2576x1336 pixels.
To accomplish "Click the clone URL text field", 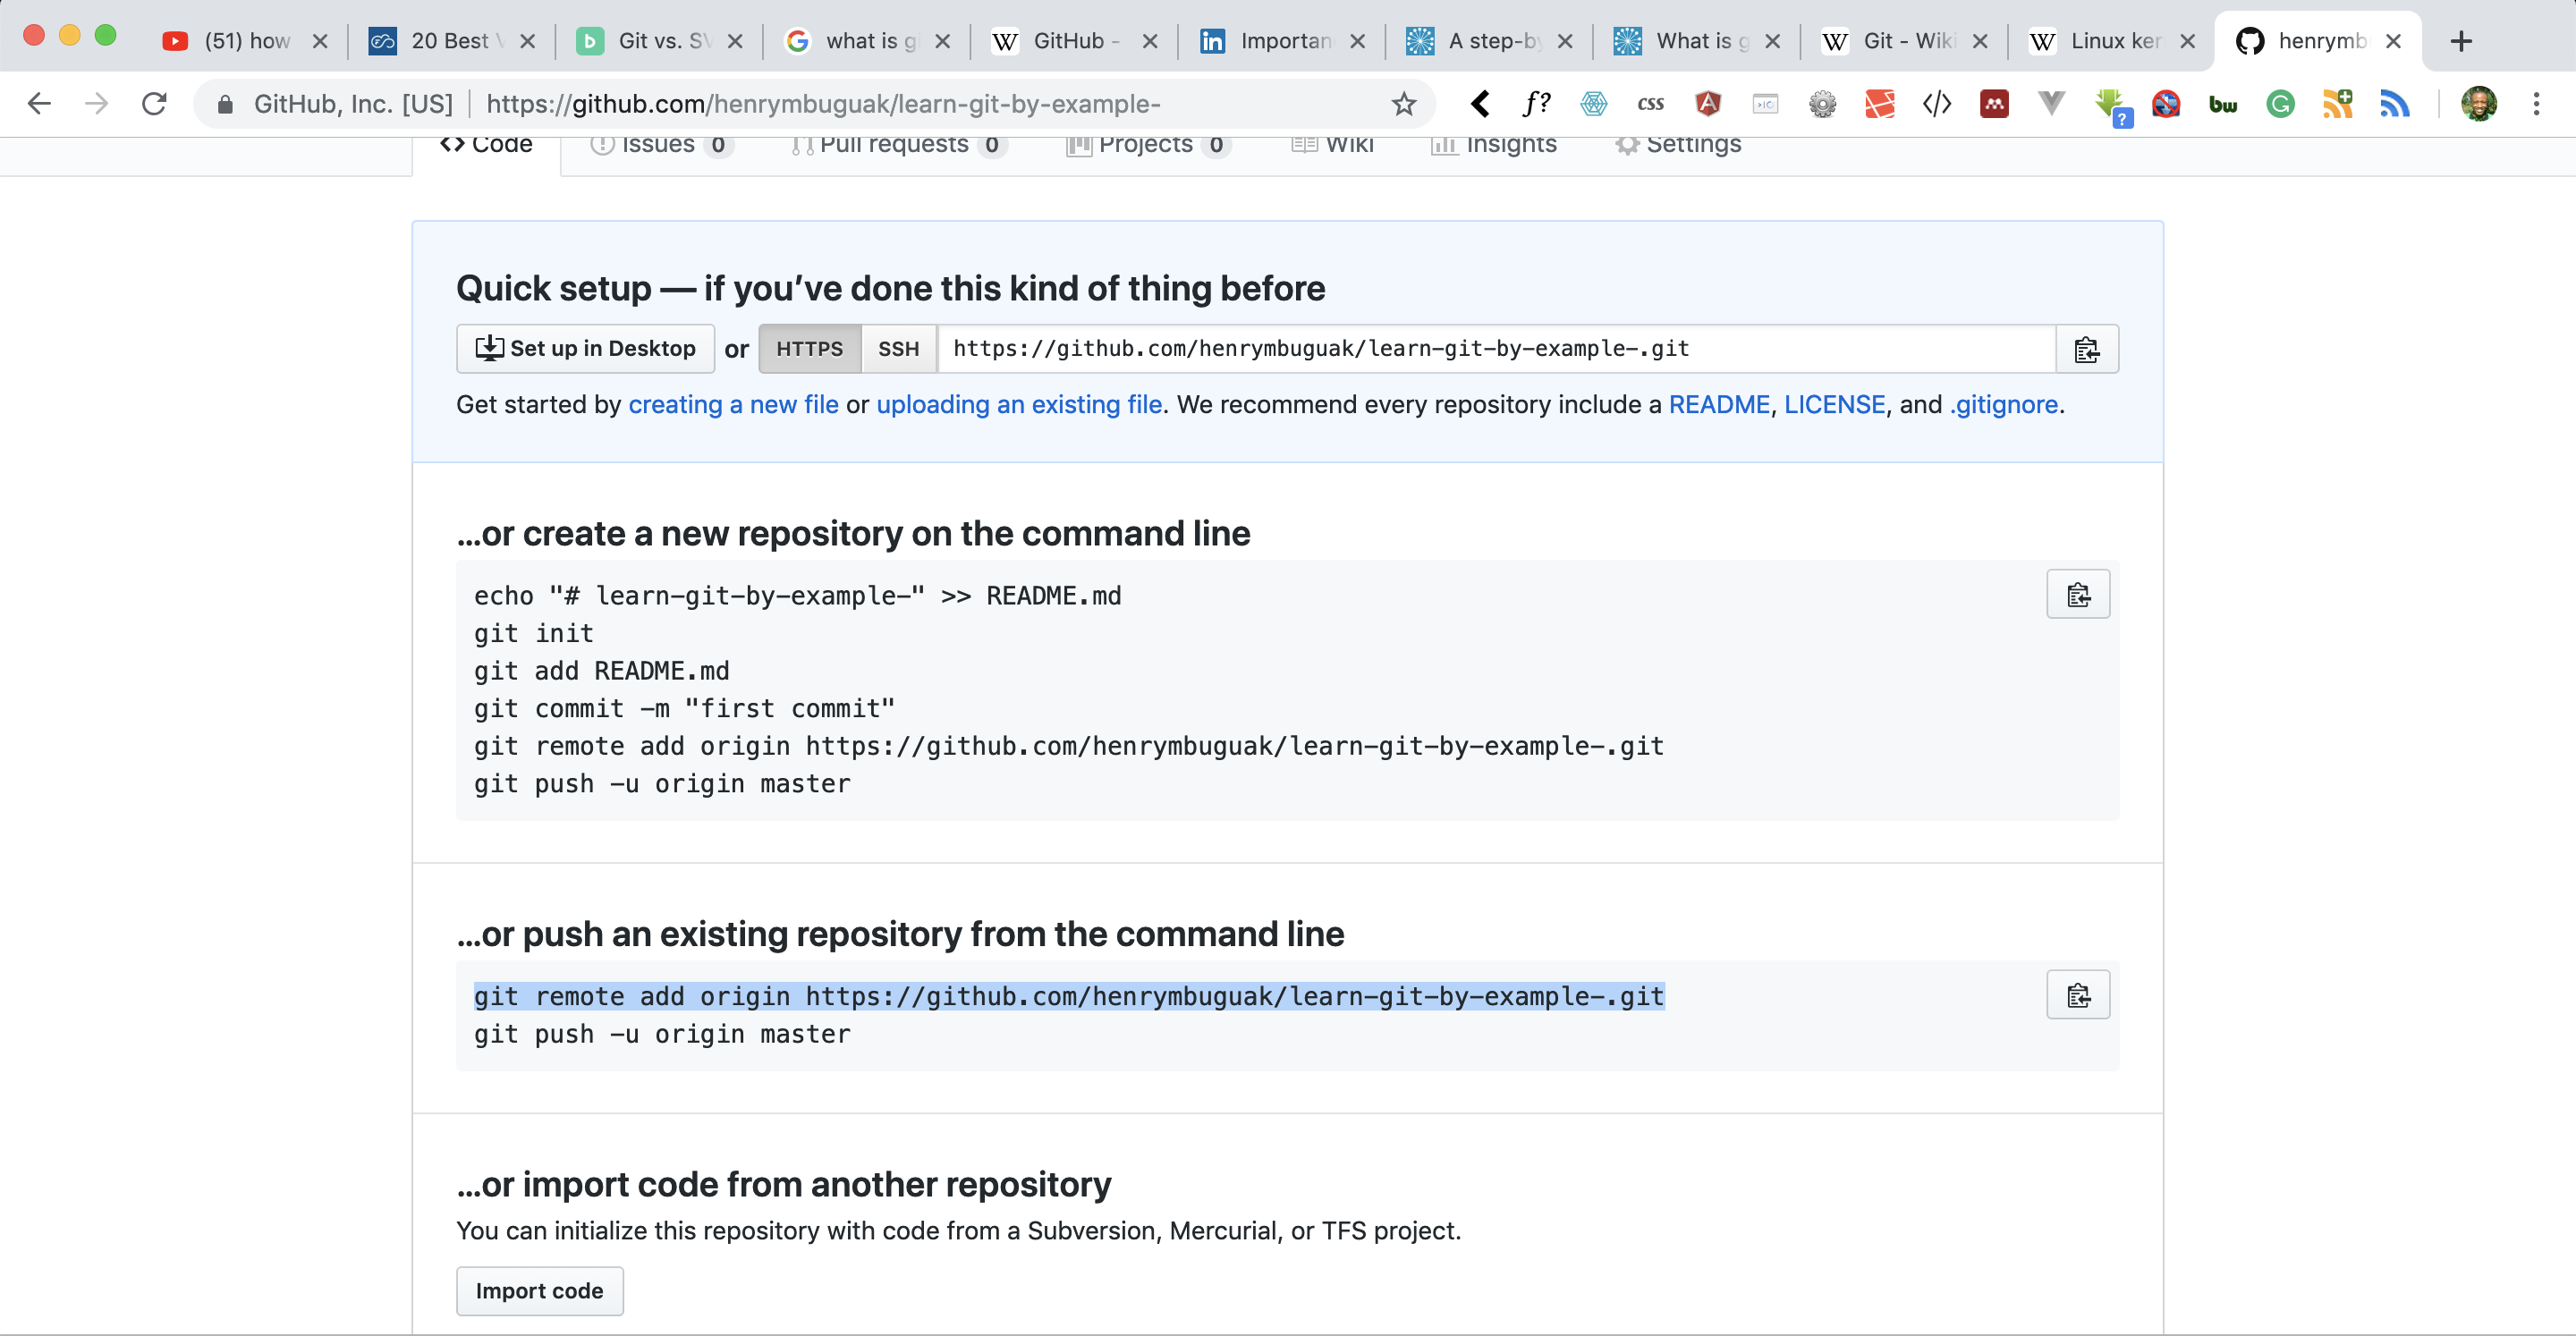I will pos(1496,349).
